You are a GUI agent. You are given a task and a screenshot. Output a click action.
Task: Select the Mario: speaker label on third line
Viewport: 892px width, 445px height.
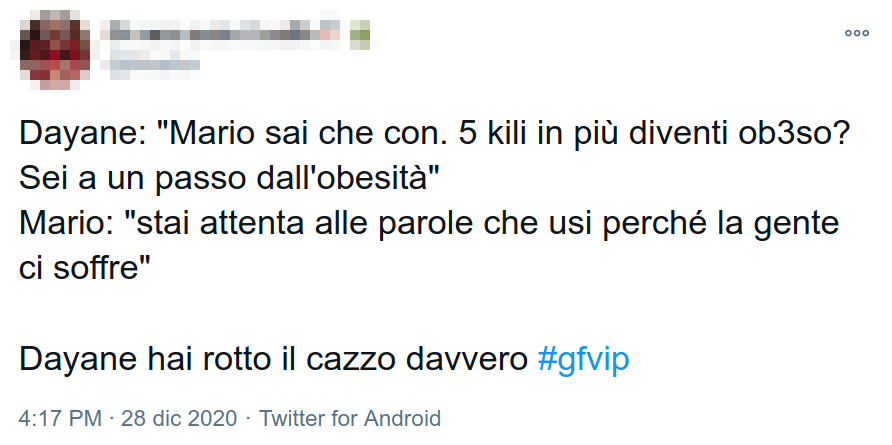pos(71,224)
